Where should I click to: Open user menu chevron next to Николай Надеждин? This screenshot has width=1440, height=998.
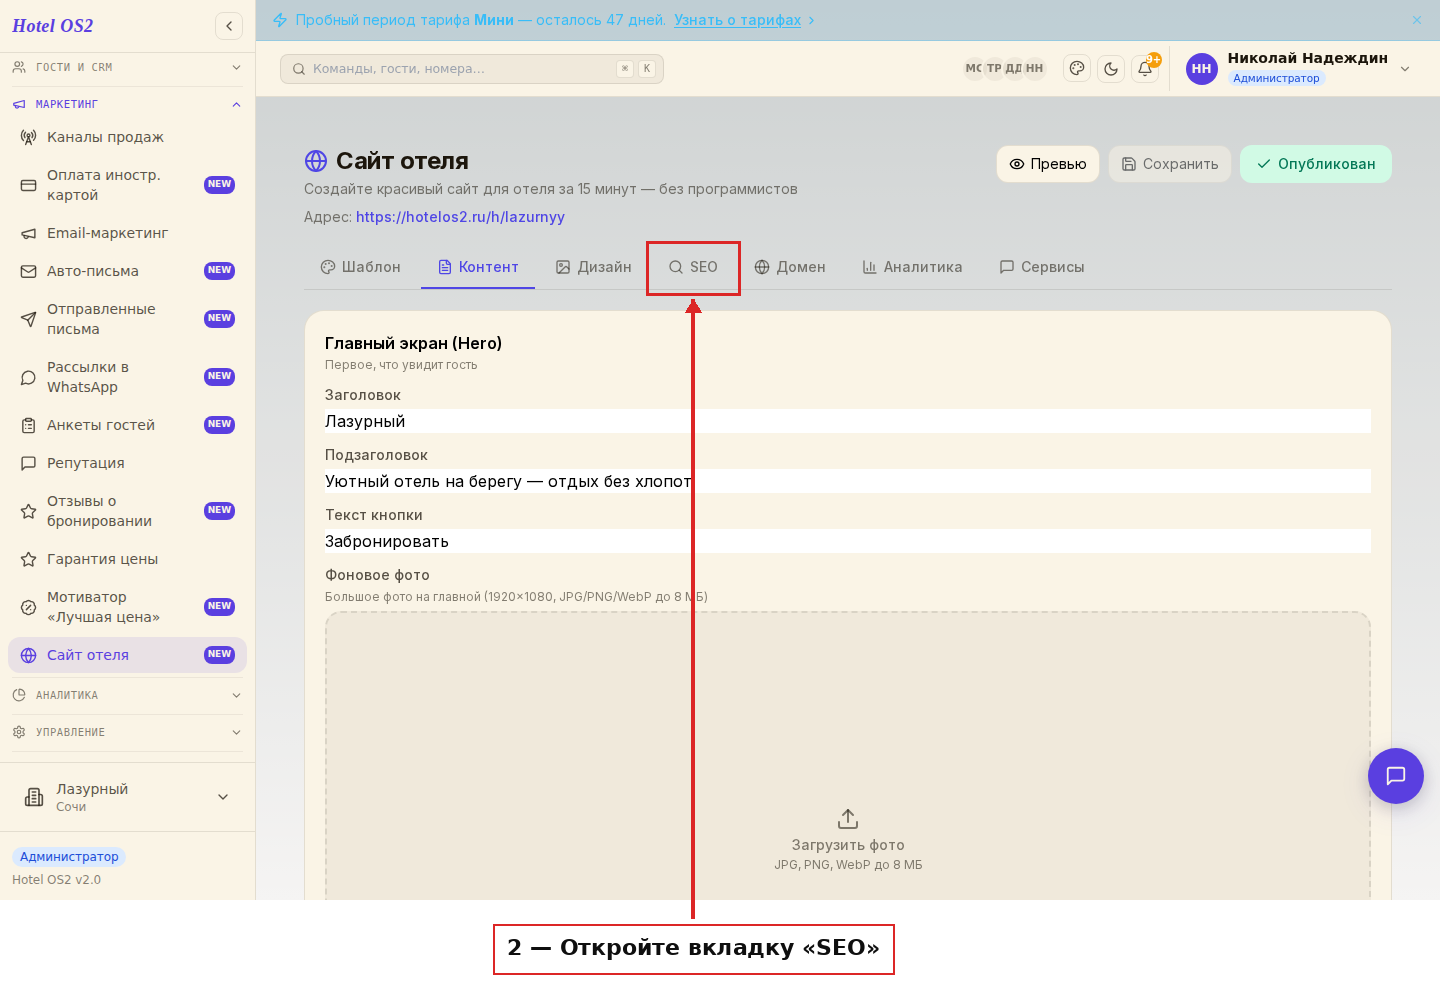coord(1405,69)
